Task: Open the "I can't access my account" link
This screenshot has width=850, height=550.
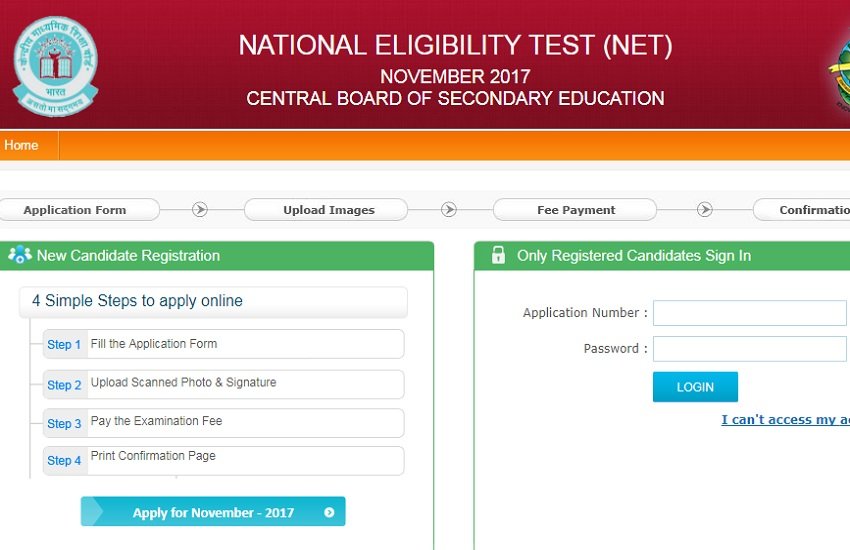Action: pyautogui.click(x=785, y=420)
